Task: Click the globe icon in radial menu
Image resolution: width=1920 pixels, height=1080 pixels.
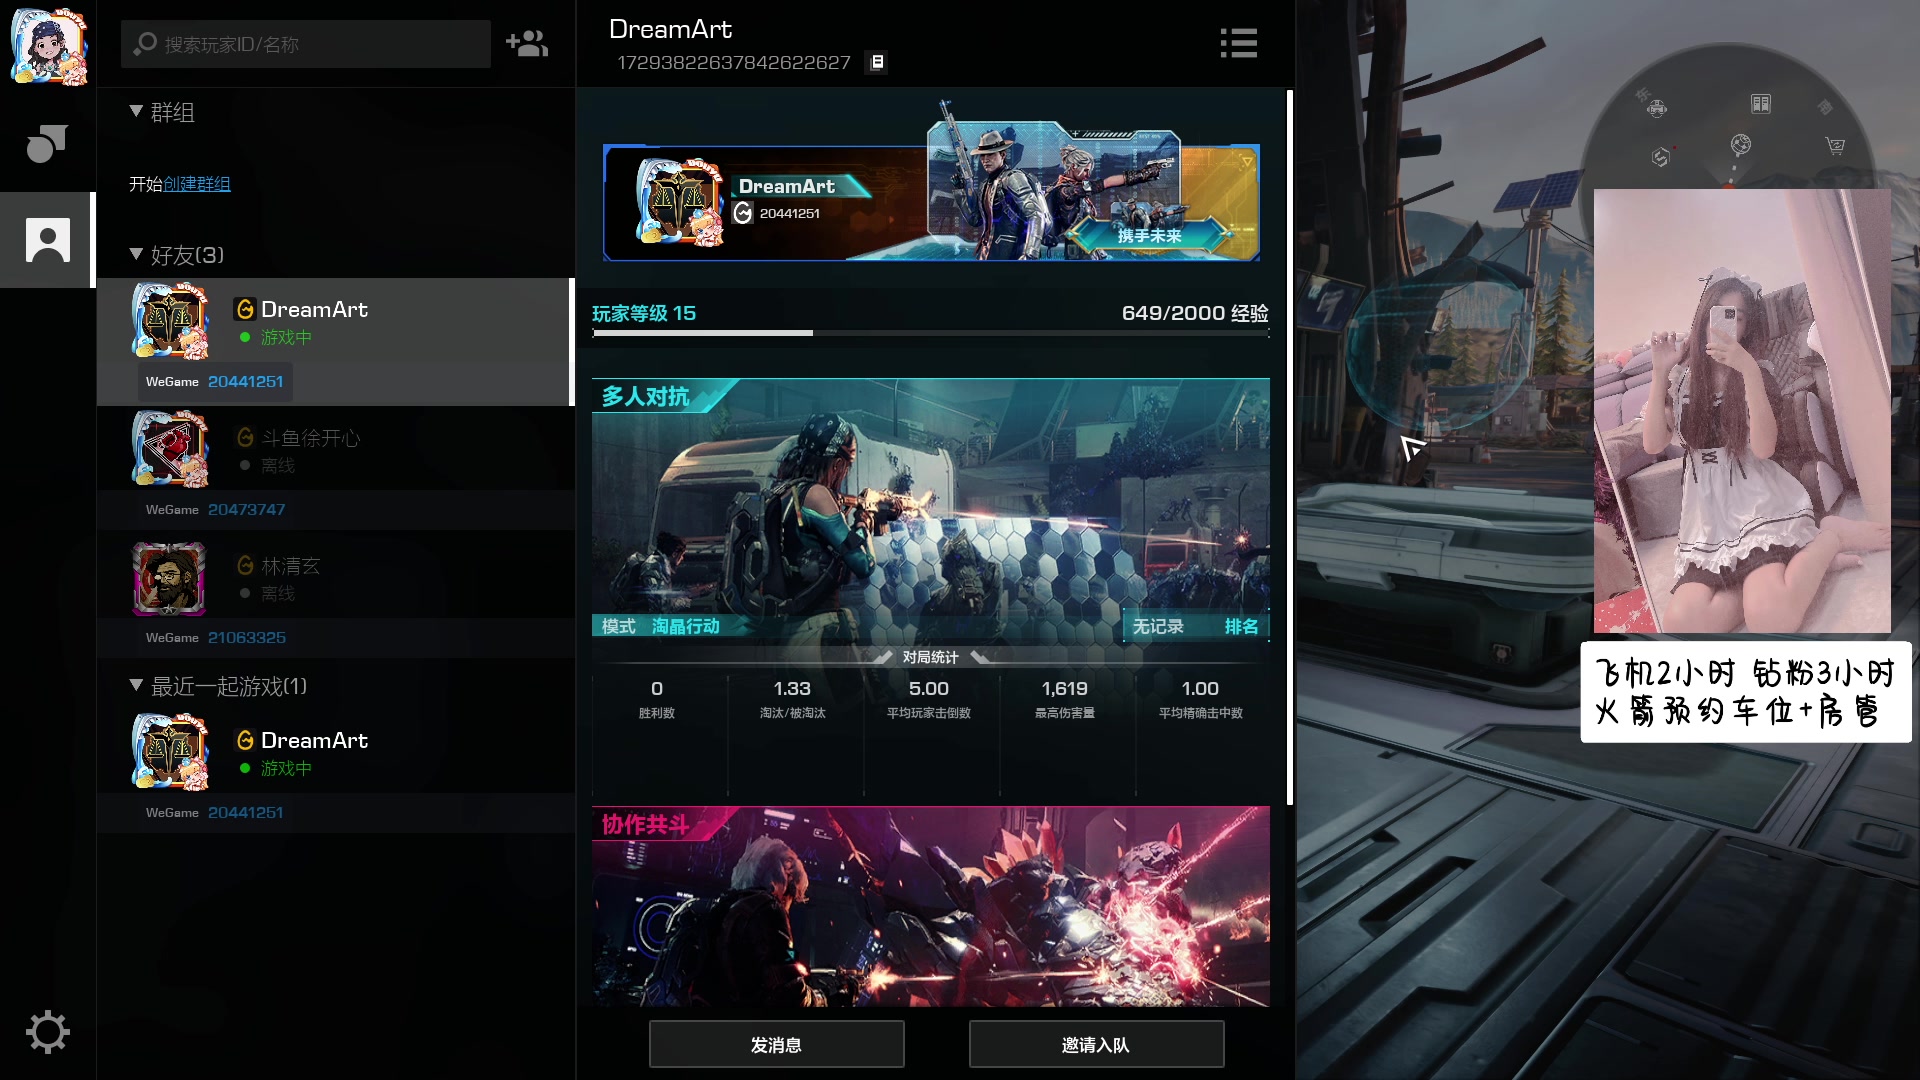Action: [x=1741, y=145]
